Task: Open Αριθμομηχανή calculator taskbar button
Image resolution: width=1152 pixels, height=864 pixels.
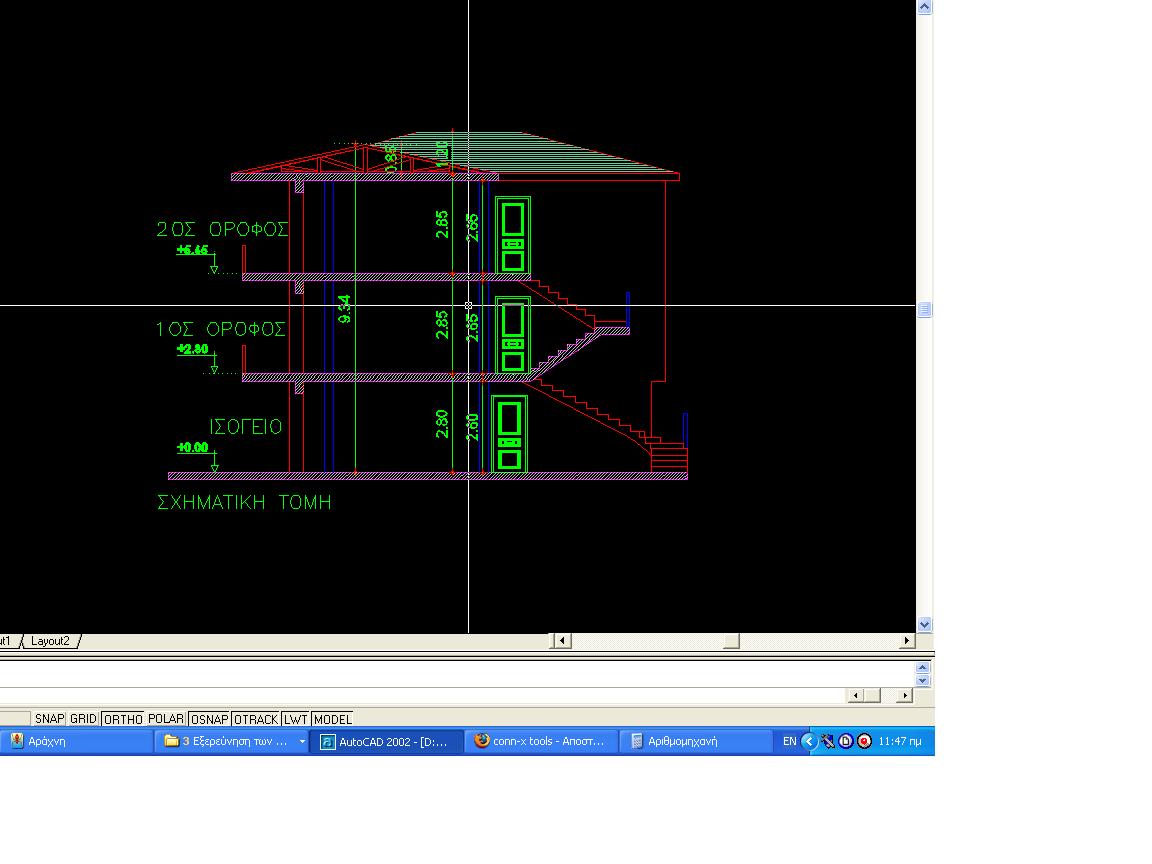Action: coord(694,741)
